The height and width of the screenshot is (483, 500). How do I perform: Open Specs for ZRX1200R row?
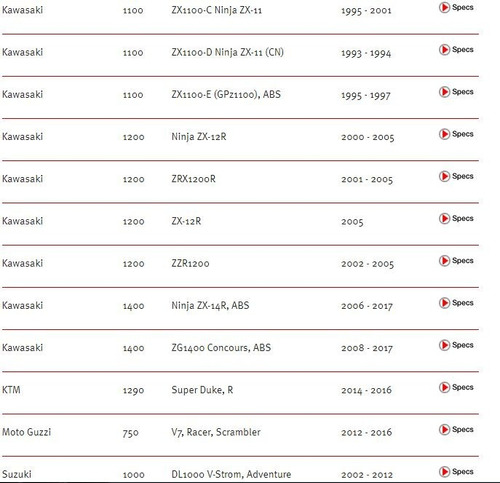(456, 176)
